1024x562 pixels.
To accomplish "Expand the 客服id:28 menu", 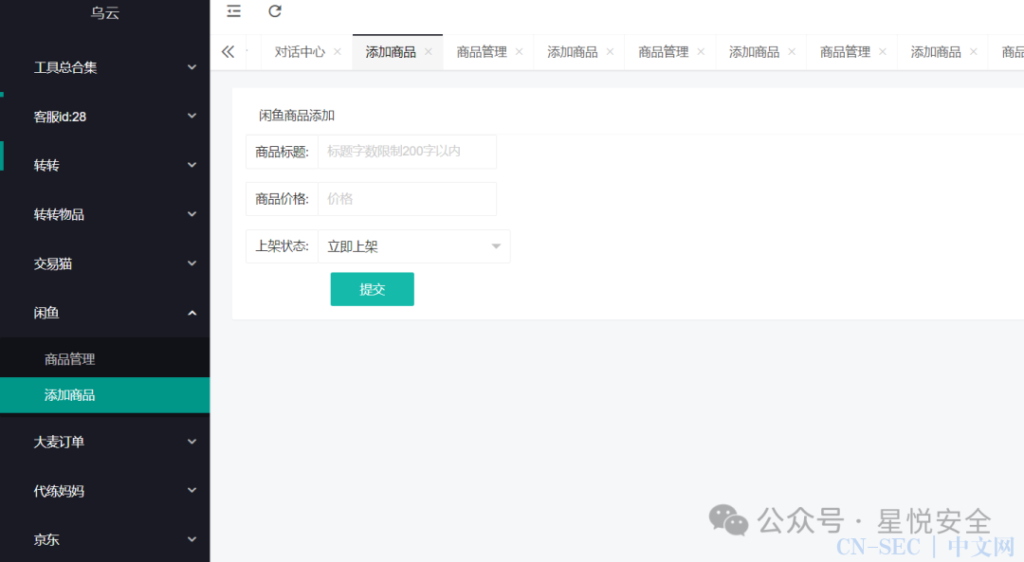I will click(105, 116).
